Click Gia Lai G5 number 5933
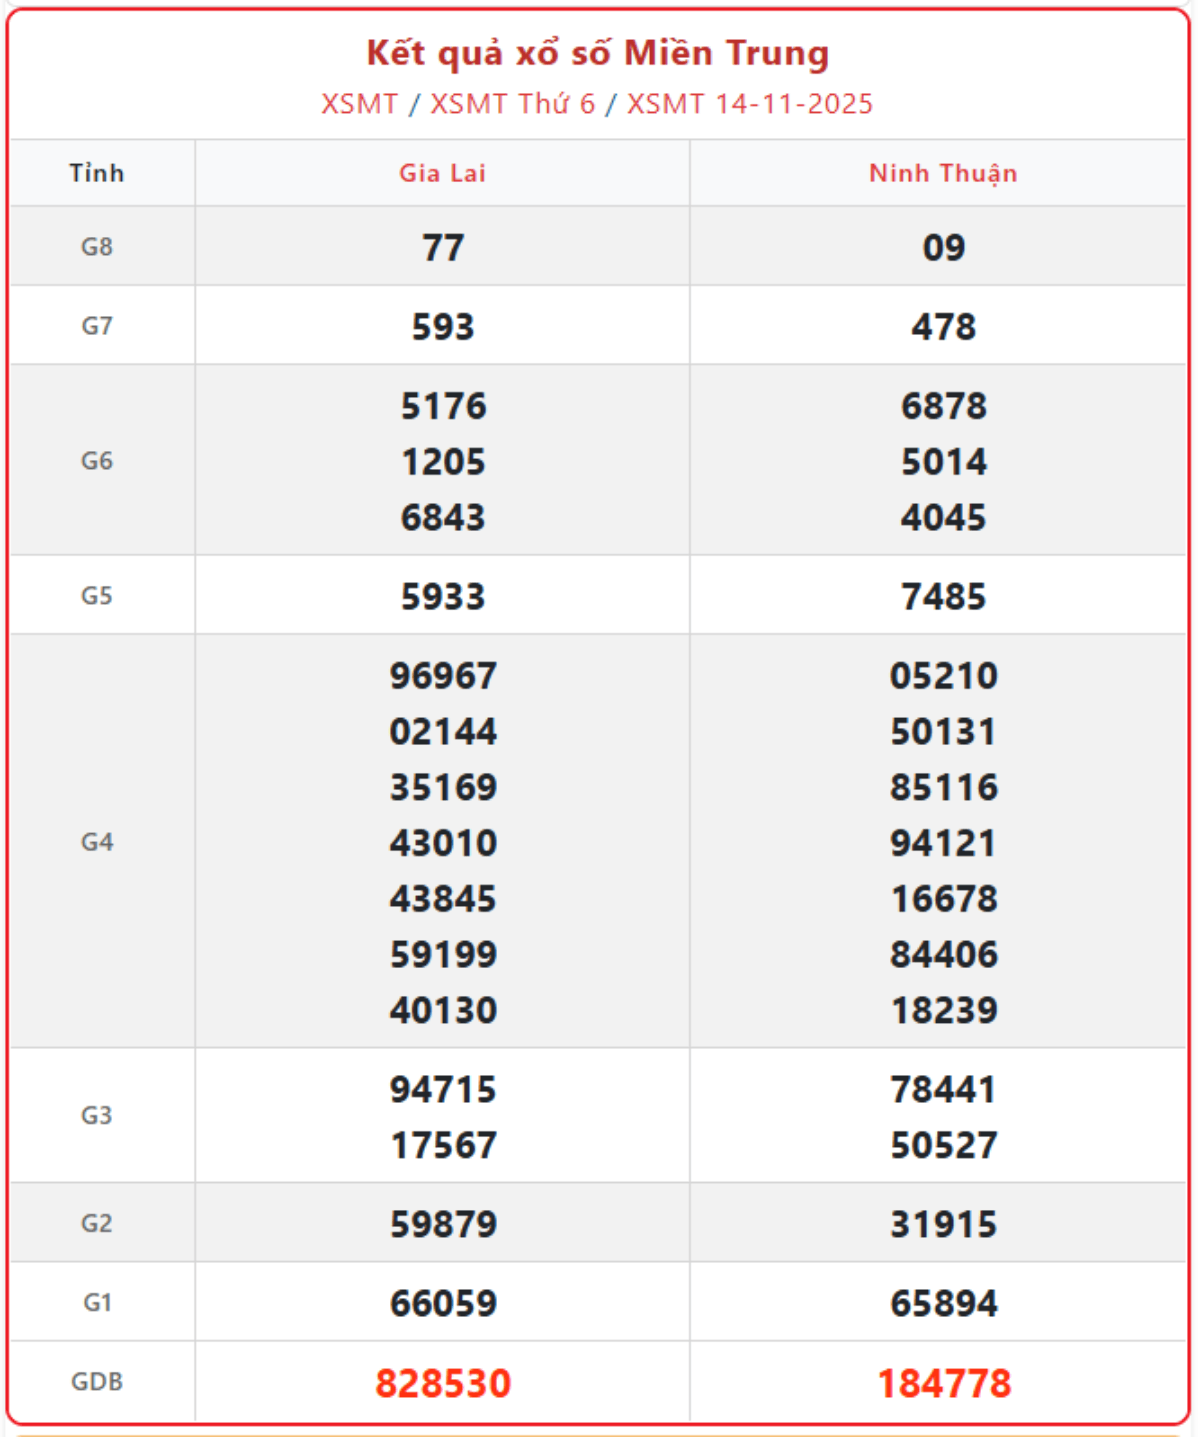Viewport: 1200px width, 1437px height. [443, 596]
